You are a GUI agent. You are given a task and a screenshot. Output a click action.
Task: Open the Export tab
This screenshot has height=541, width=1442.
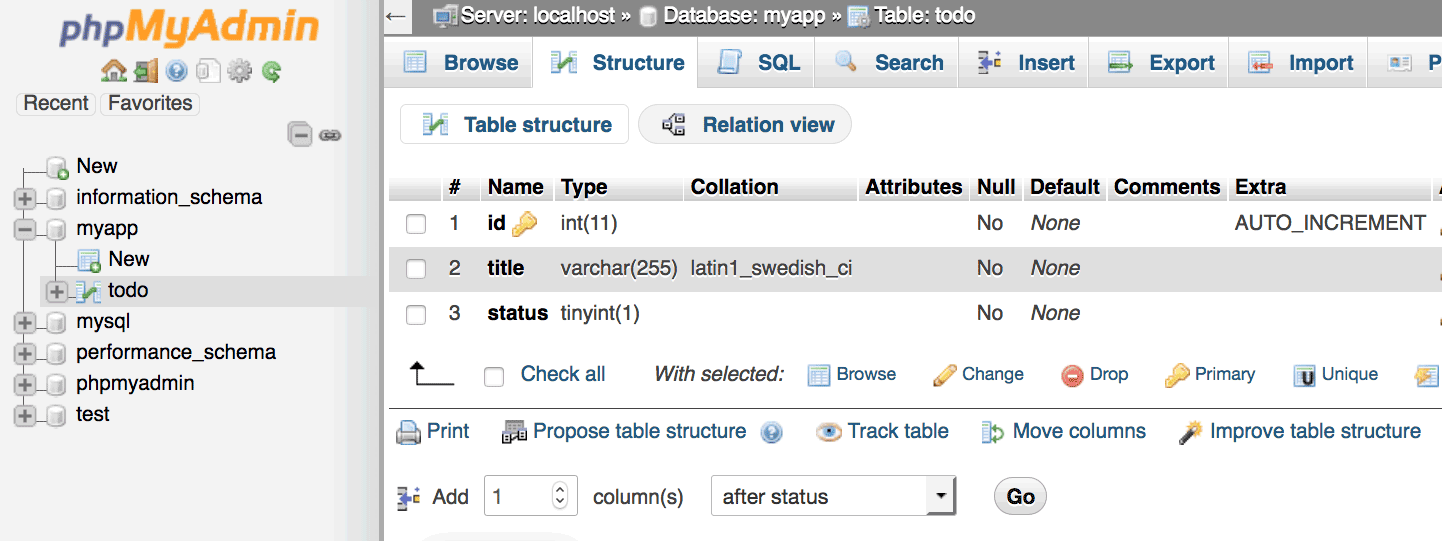[1162, 63]
